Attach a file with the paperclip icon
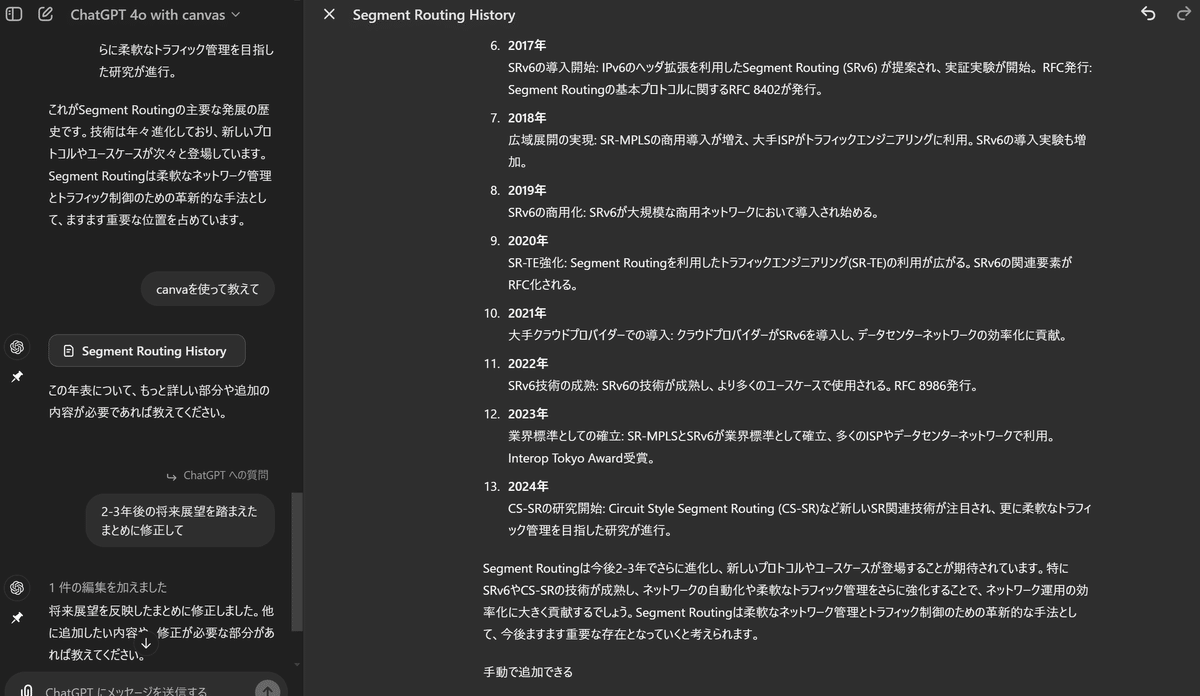This screenshot has width=1200, height=696. click(x=26, y=690)
